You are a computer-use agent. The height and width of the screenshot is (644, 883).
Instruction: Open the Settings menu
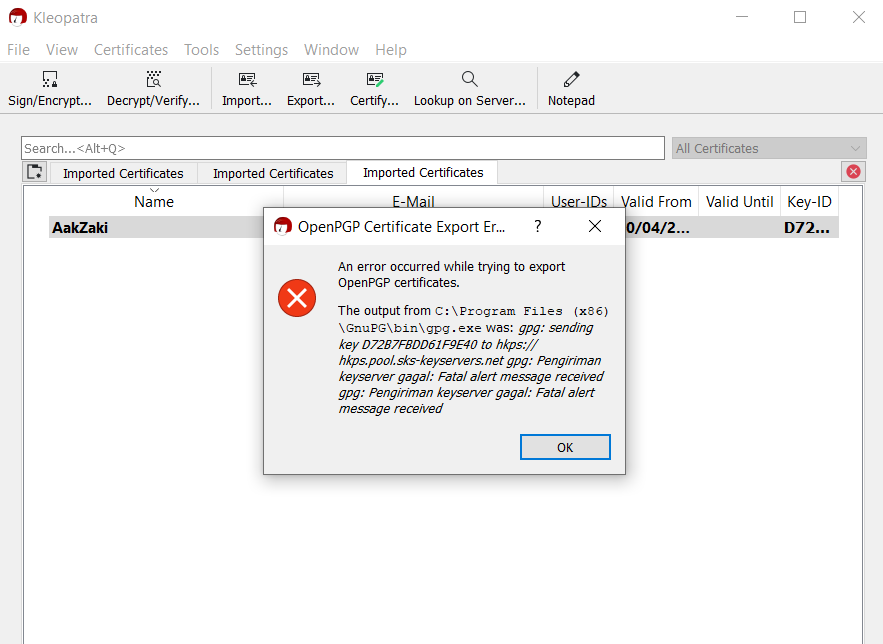[x=261, y=50]
